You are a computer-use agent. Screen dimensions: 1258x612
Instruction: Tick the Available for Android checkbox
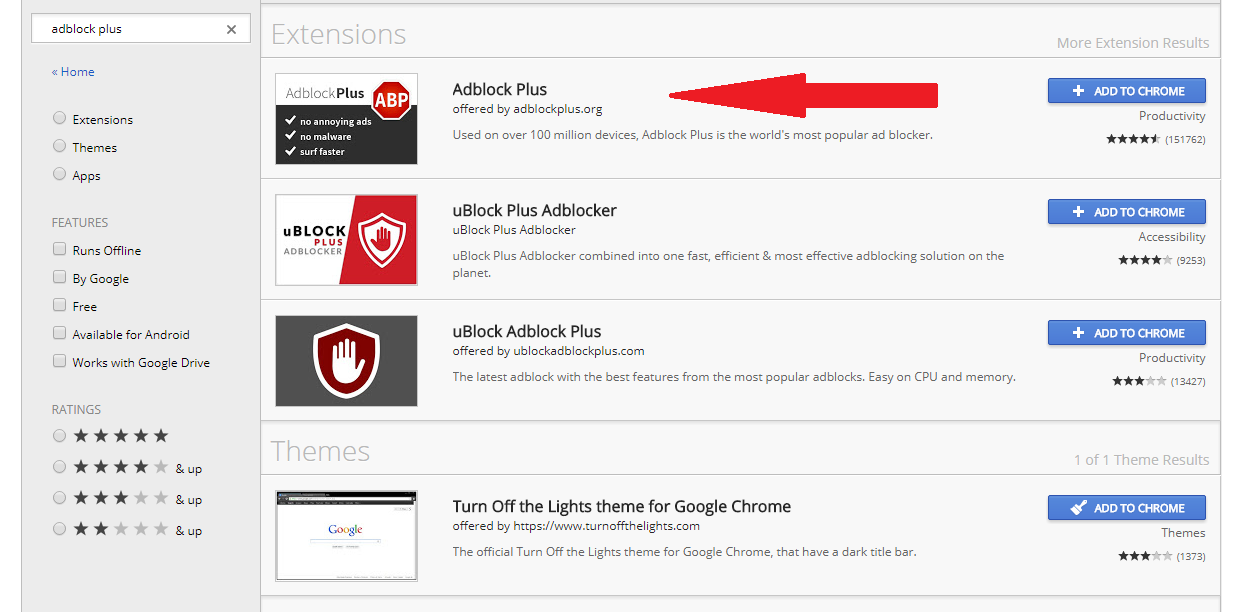[x=60, y=334]
